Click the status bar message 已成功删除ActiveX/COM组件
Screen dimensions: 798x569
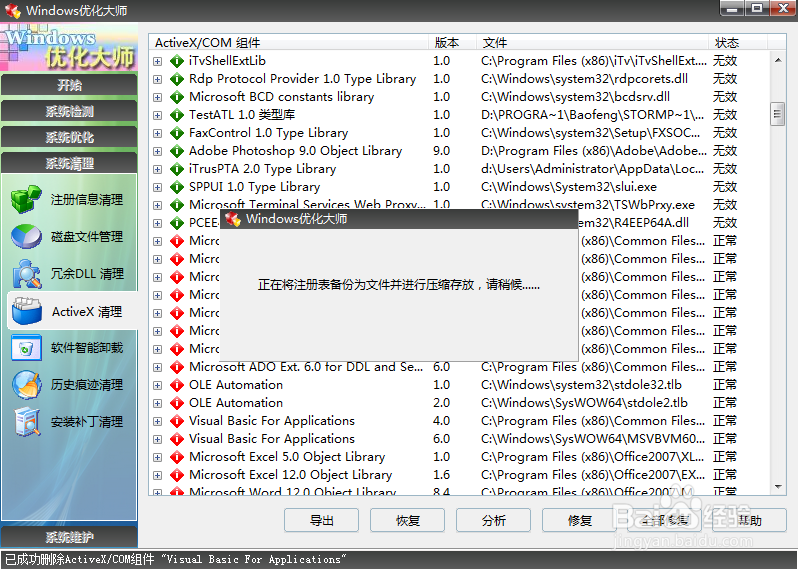176,559
